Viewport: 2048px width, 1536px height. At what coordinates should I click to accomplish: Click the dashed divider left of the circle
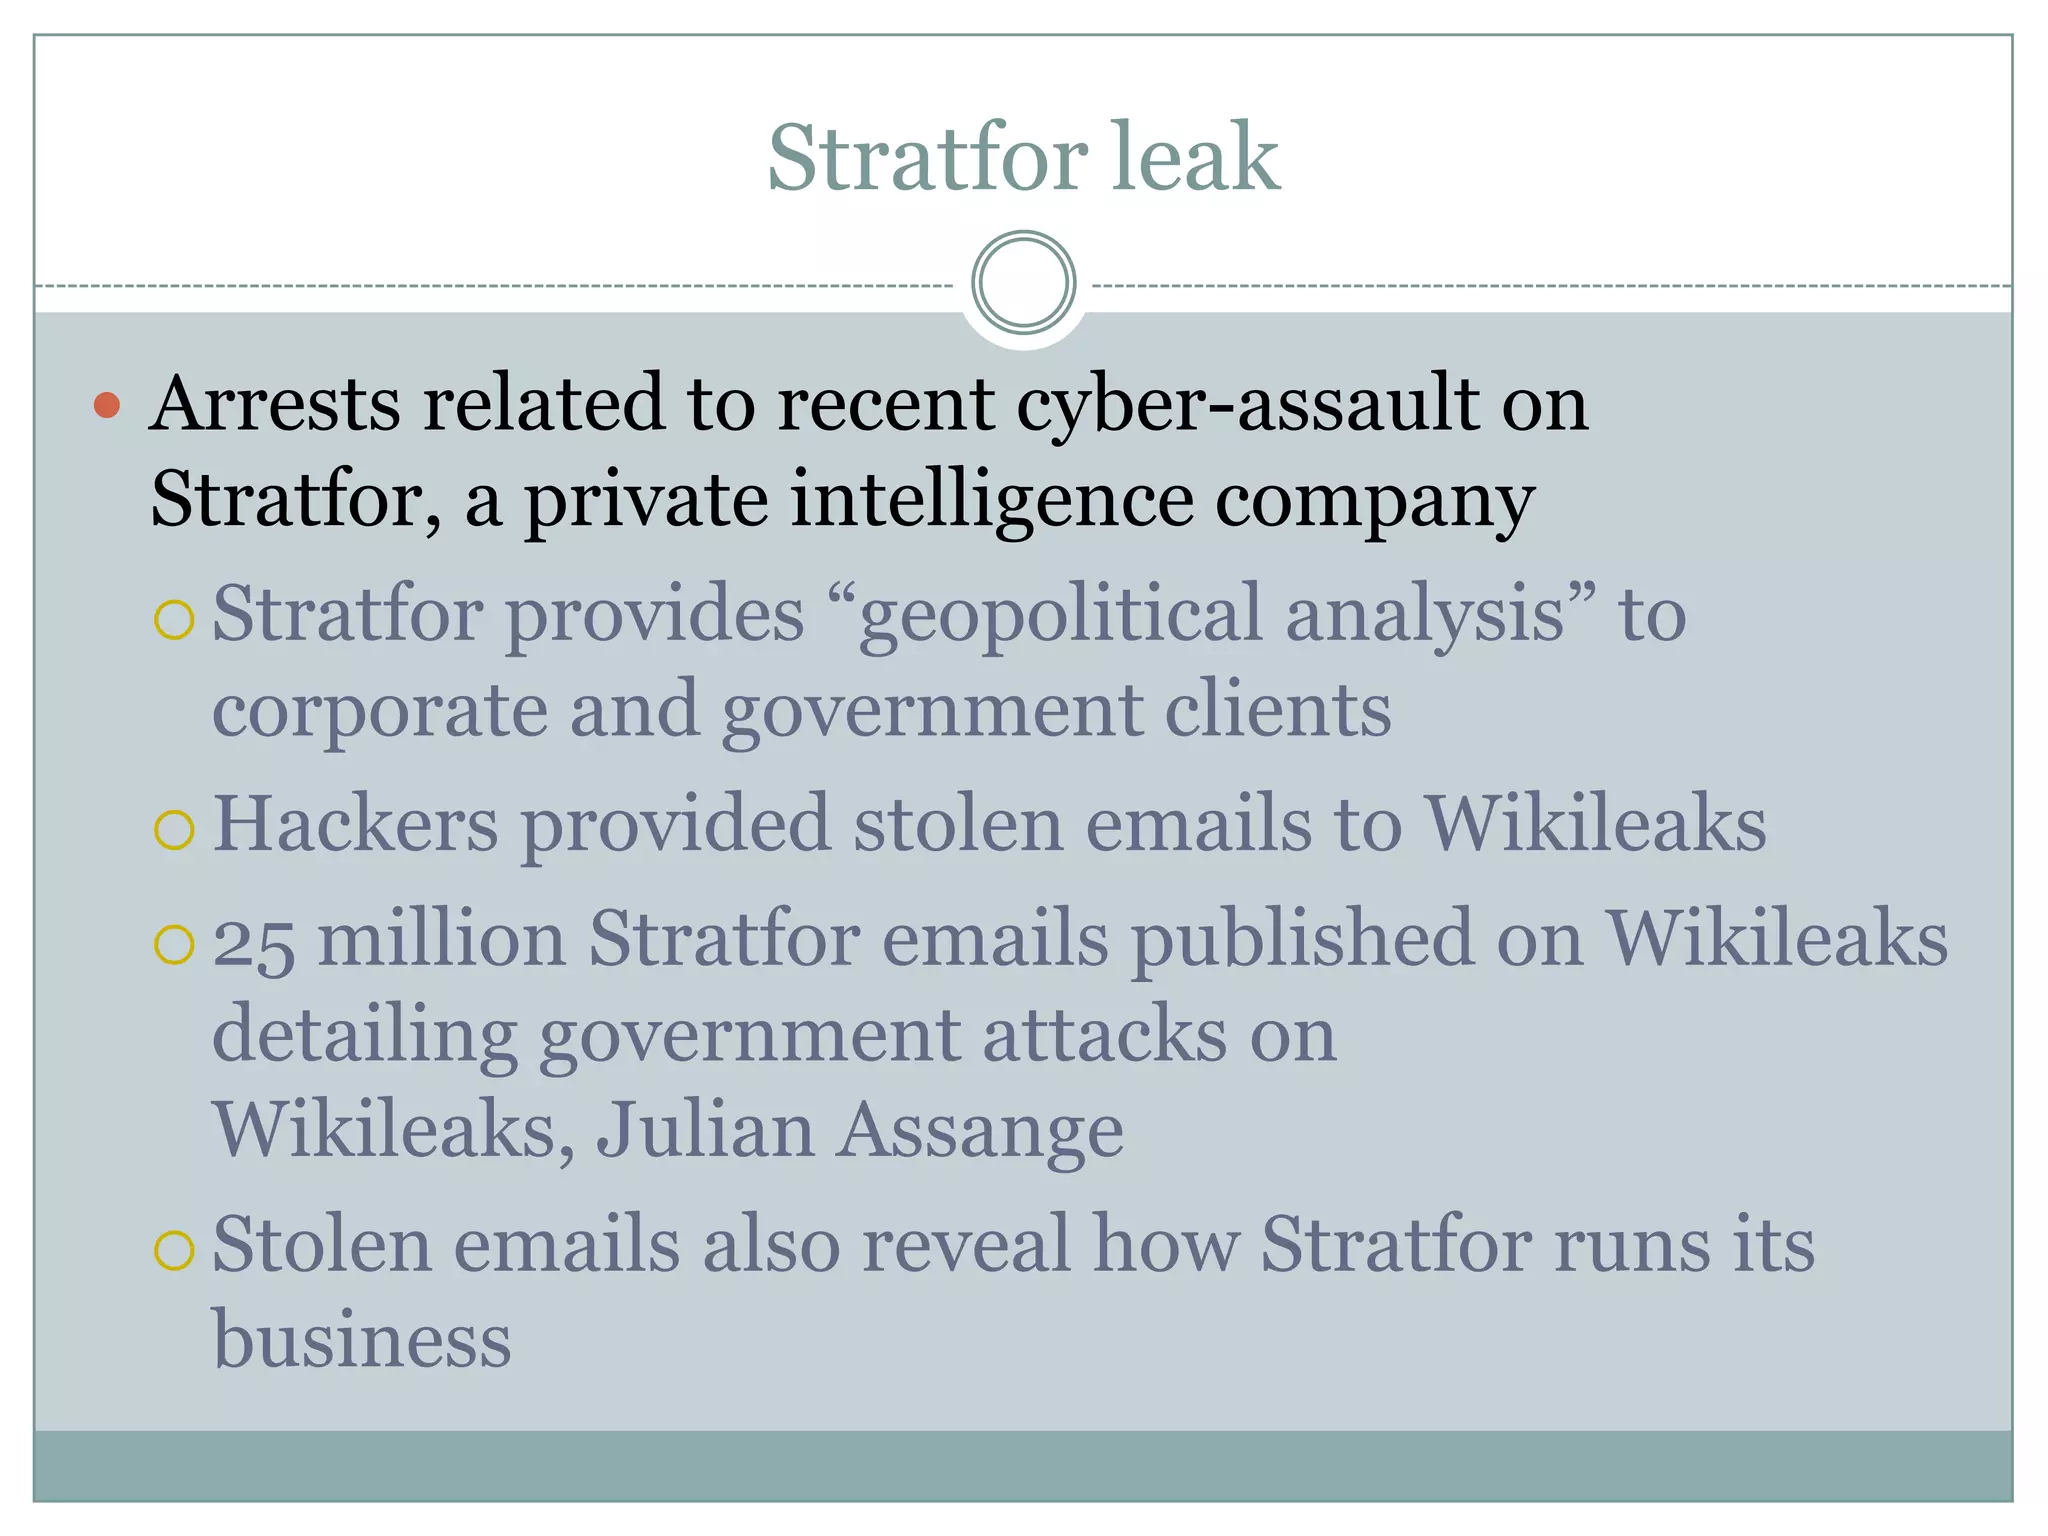tap(494, 286)
